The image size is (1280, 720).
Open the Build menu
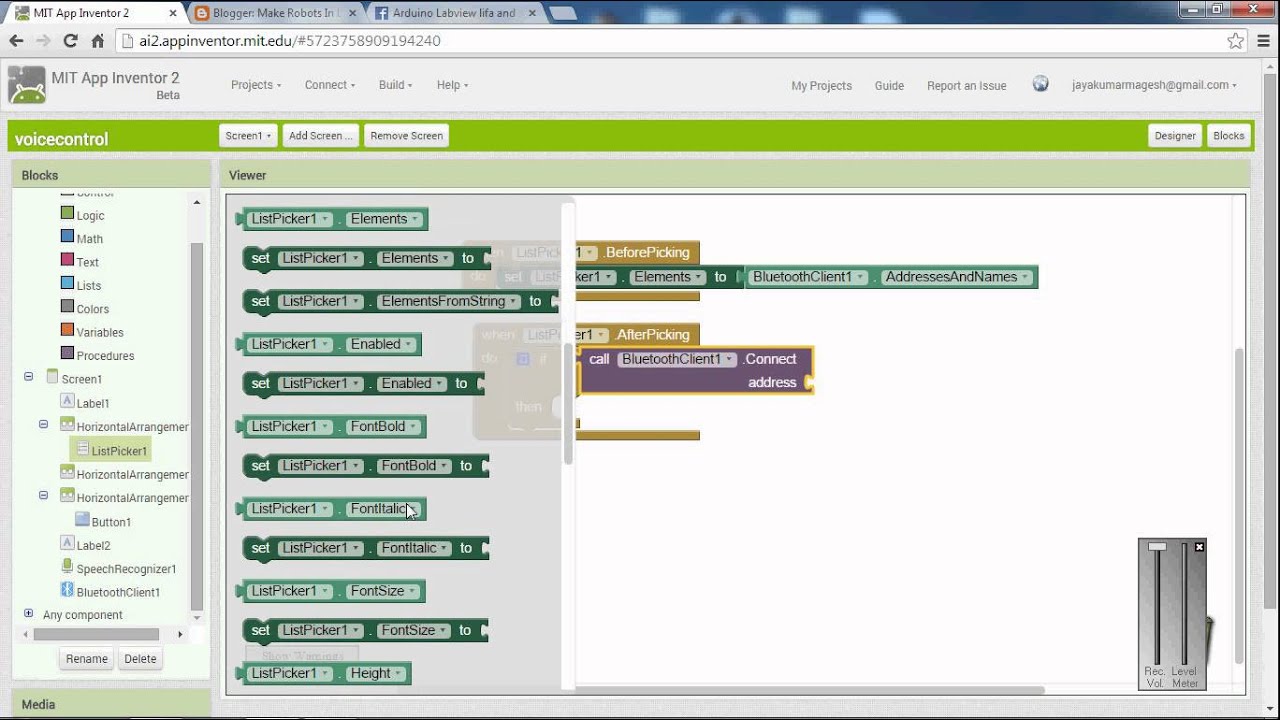click(396, 85)
